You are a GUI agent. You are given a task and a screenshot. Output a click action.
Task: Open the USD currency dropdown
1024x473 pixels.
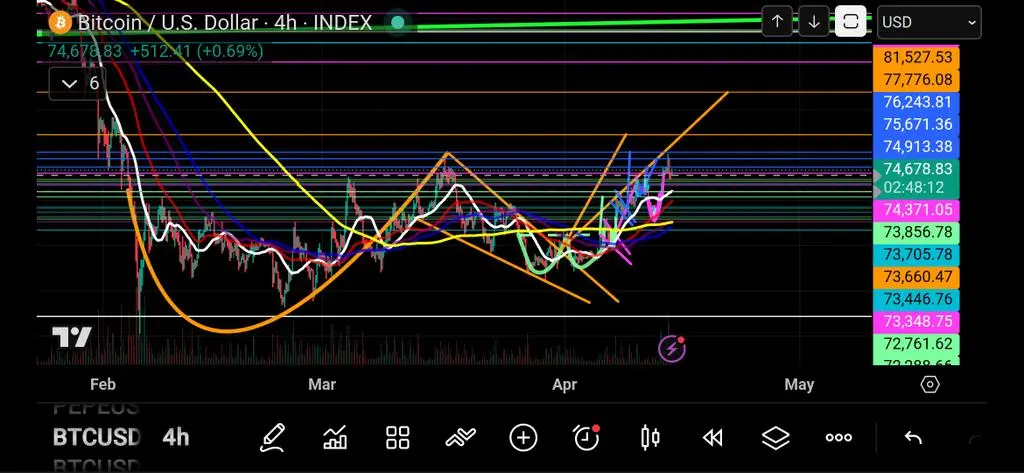(x=929, y=22)
